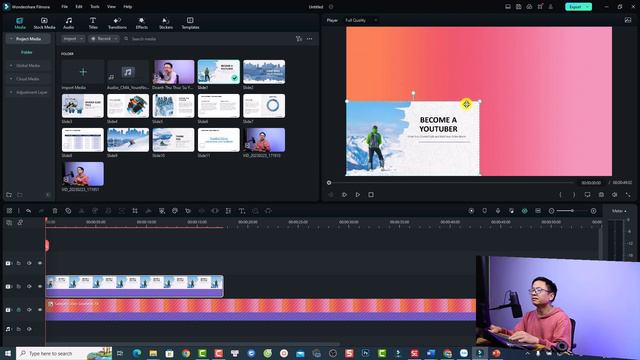Click the tag marker icon in timeline toolbar
Viewport: 640px width, 360px height.
pyautogui.click(x=68, y=211)
